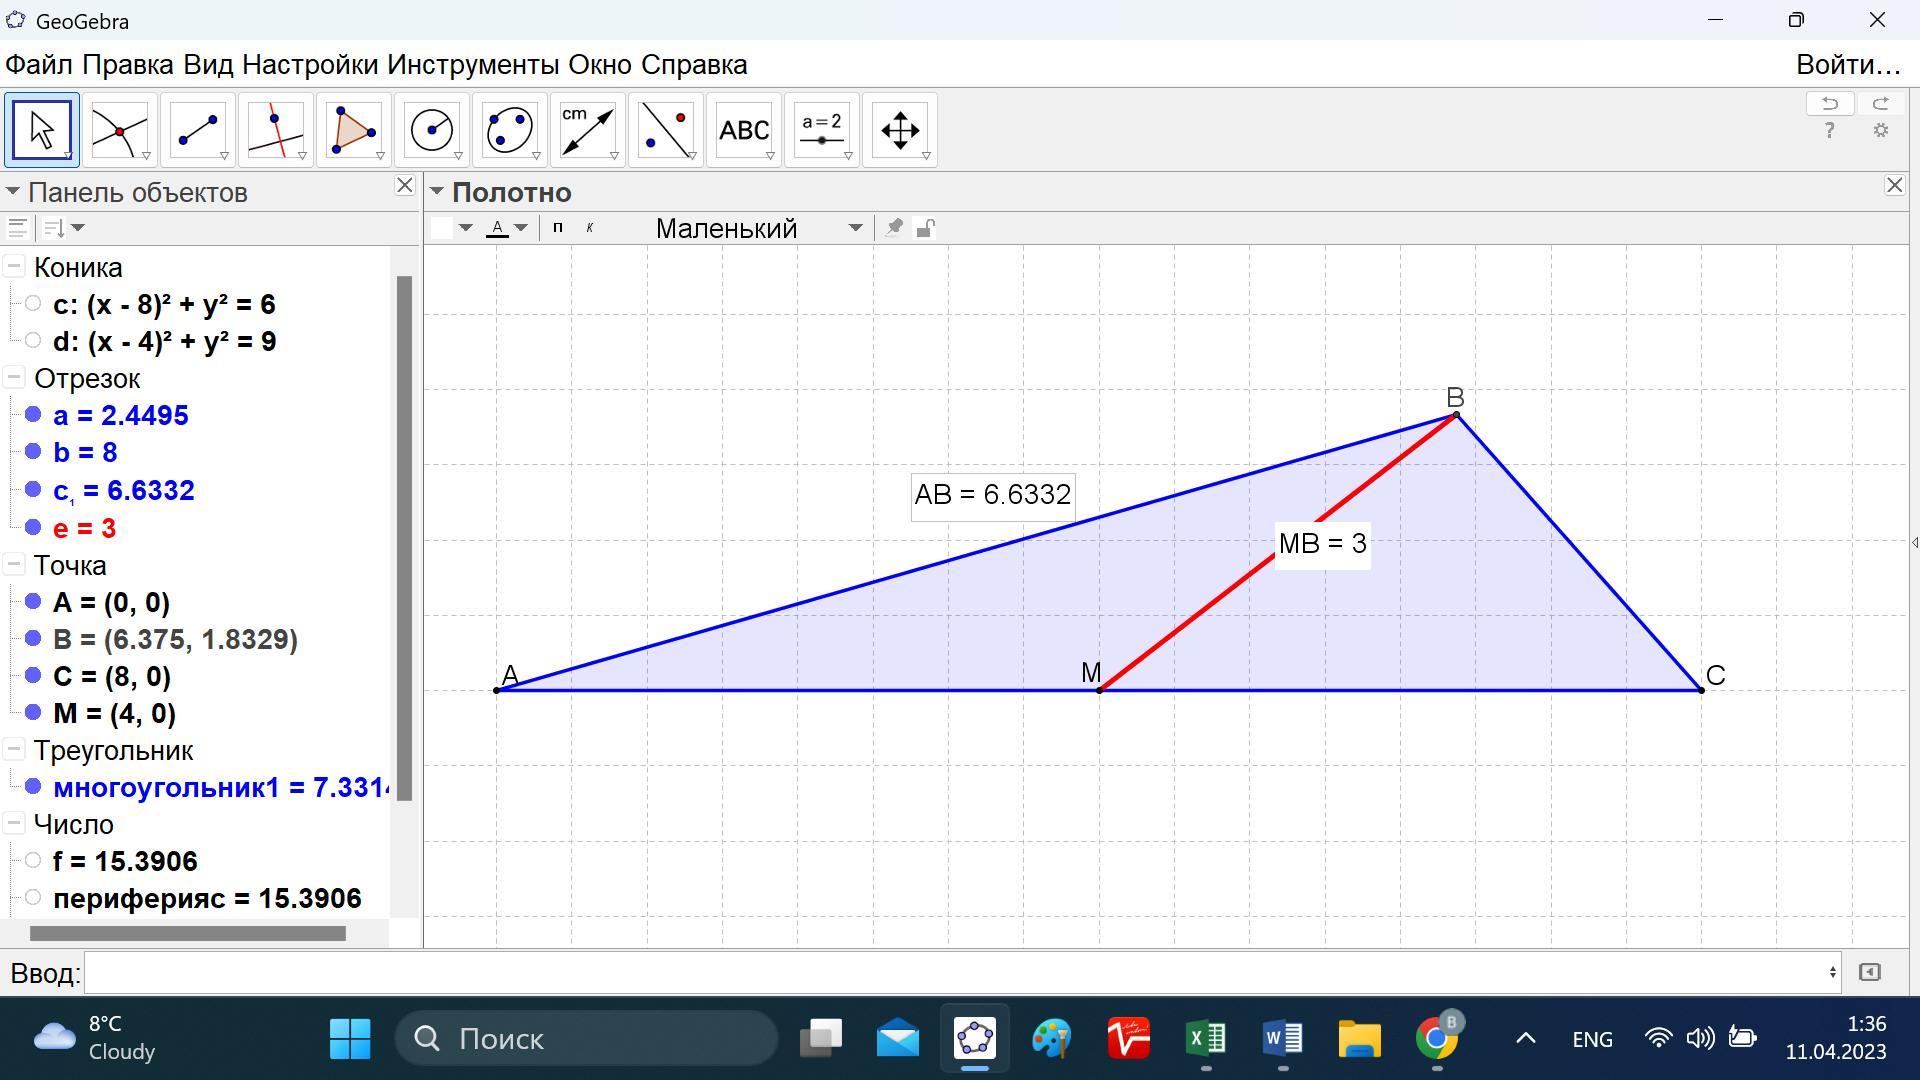Select the Perpendicular Line tool
The image size is (1920, 1080).
[275, 130]
